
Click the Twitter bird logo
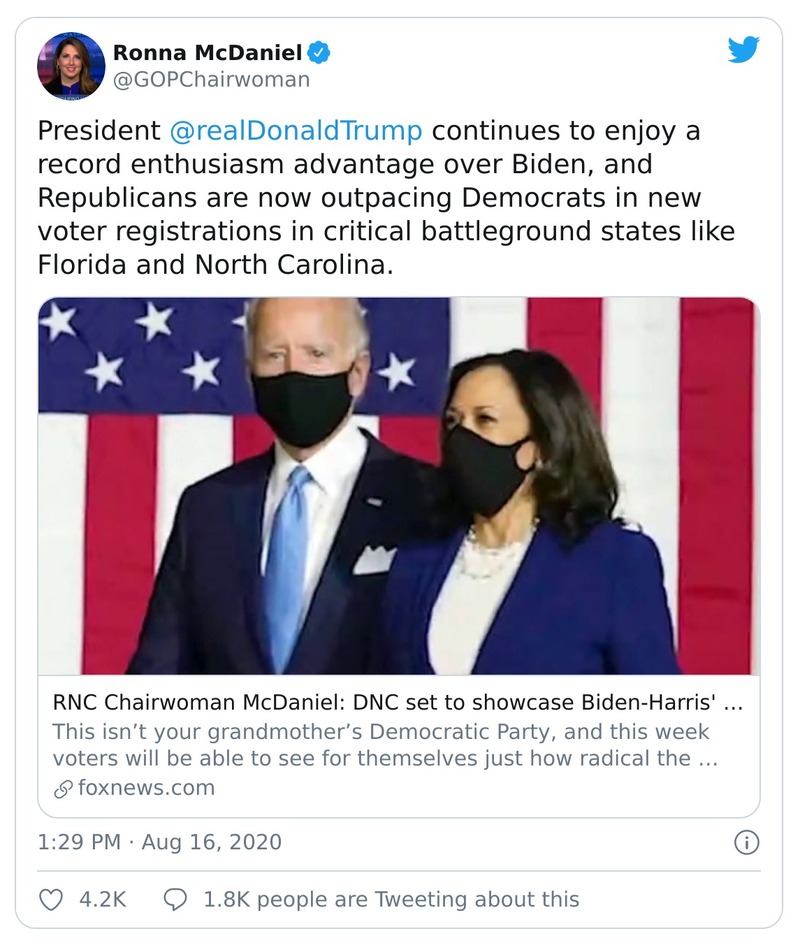pos(743,50)
